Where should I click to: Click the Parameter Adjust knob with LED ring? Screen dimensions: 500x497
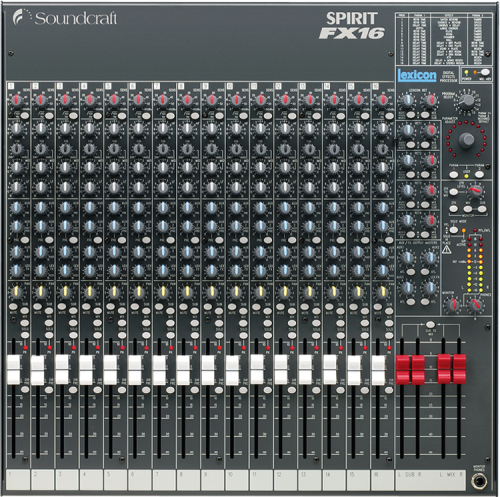tap(467, 140)
